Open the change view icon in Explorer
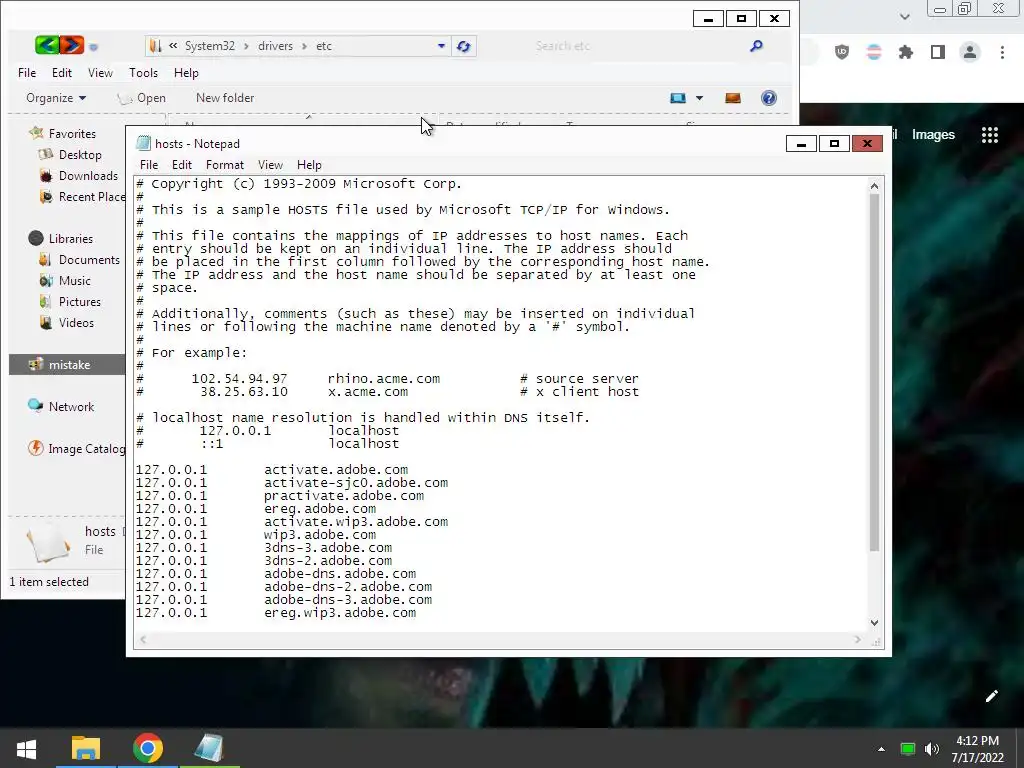Screen dimensions: 1024x768 [x=678, y=98]
